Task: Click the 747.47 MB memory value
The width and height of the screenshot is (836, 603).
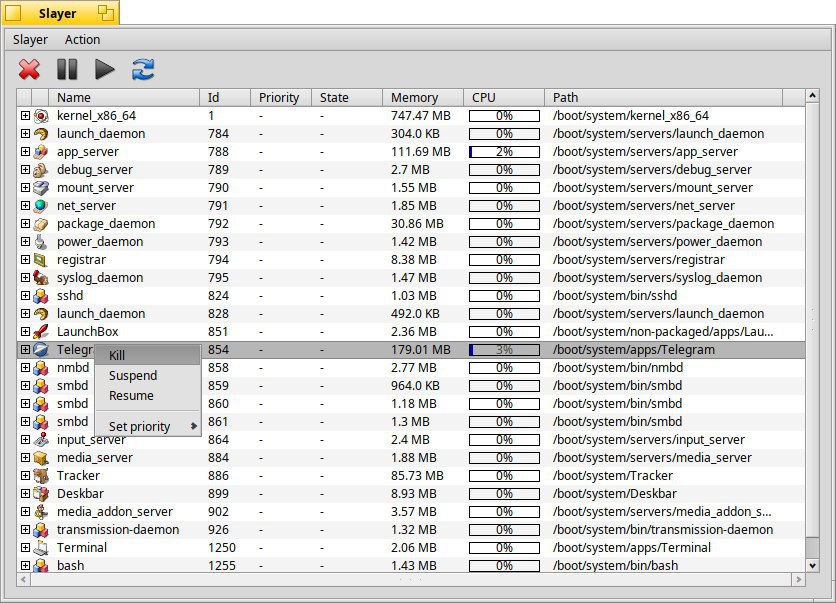Action: [x=420, y=116]
